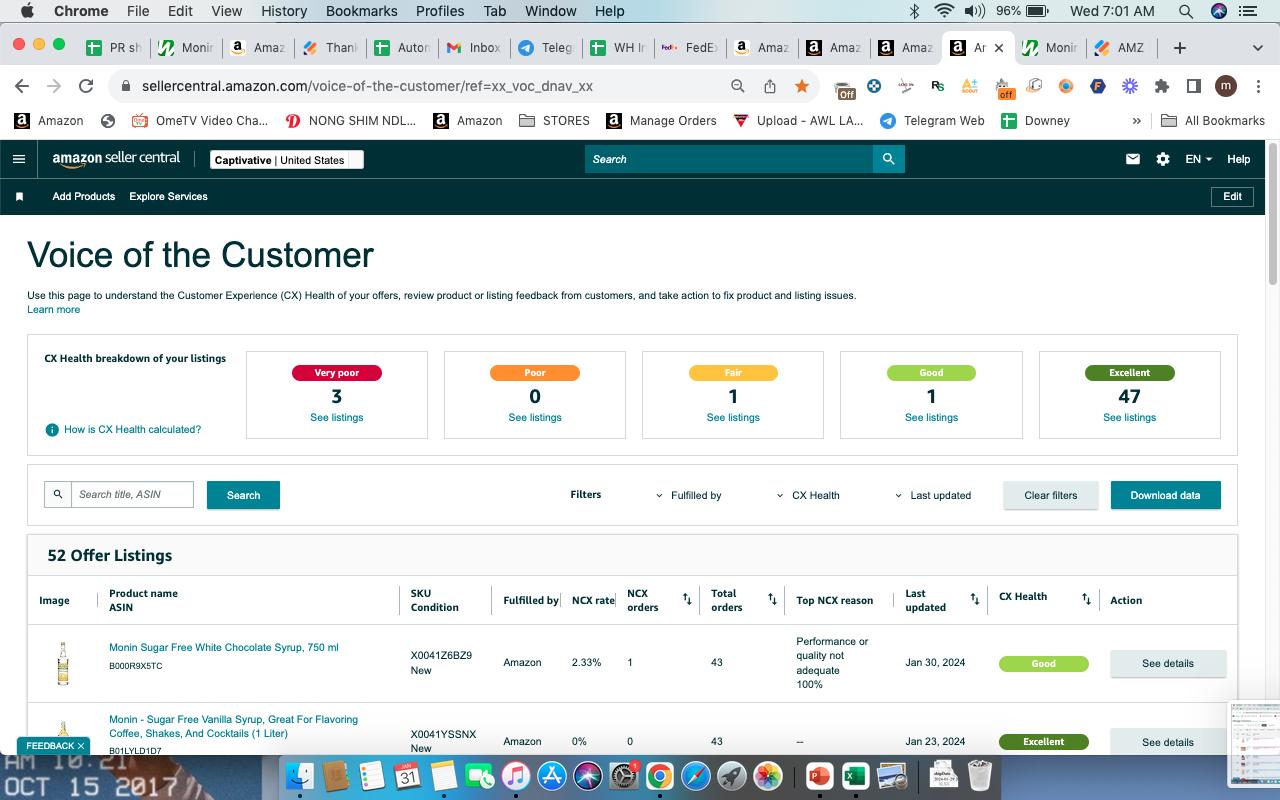Open the All Bookmarks folder
The height and width of the screenshot is (800, 1280).
[x=1213, y=120]
